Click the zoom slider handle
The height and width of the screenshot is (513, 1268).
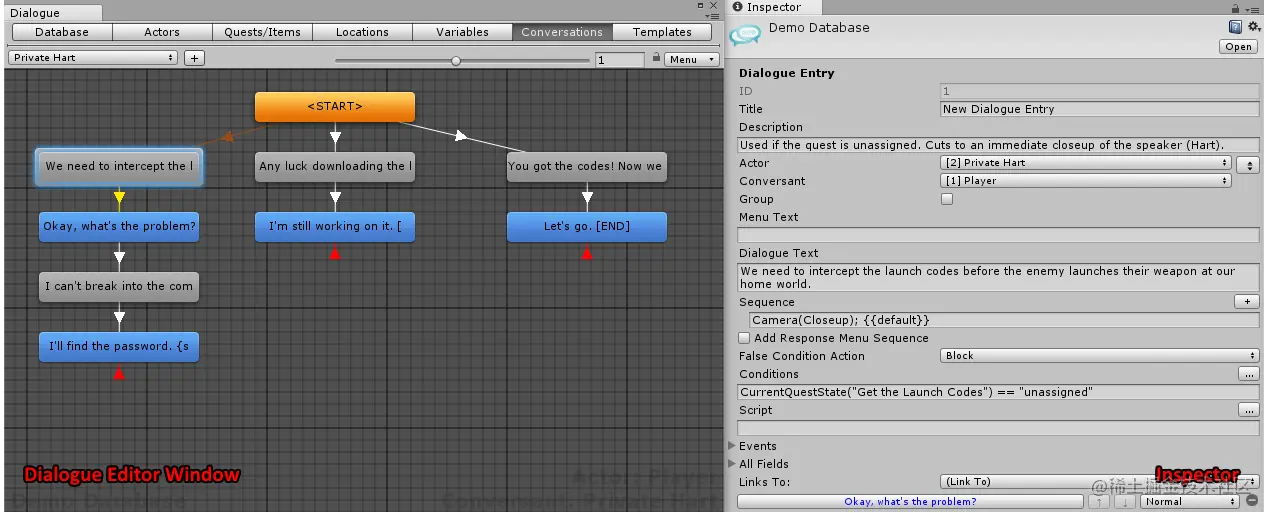(x=456, y=60)
